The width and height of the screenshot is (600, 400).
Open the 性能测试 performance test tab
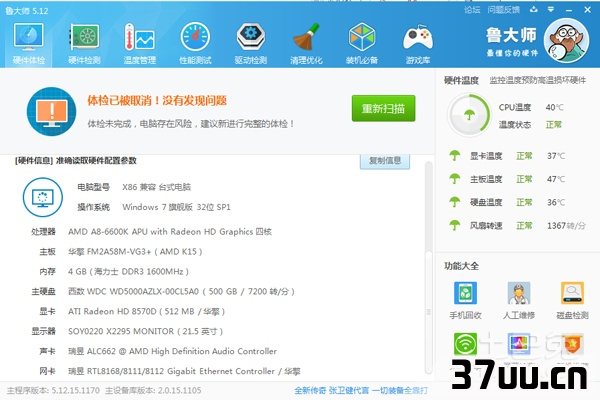click(x=195, y=43)
